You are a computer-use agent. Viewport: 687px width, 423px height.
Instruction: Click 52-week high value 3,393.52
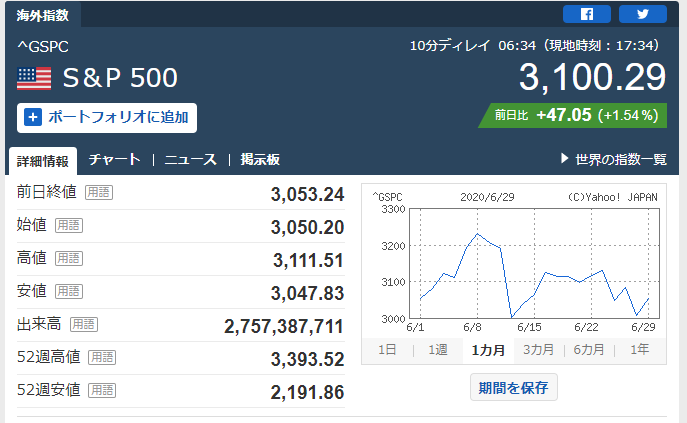click(x=308, y=359)
